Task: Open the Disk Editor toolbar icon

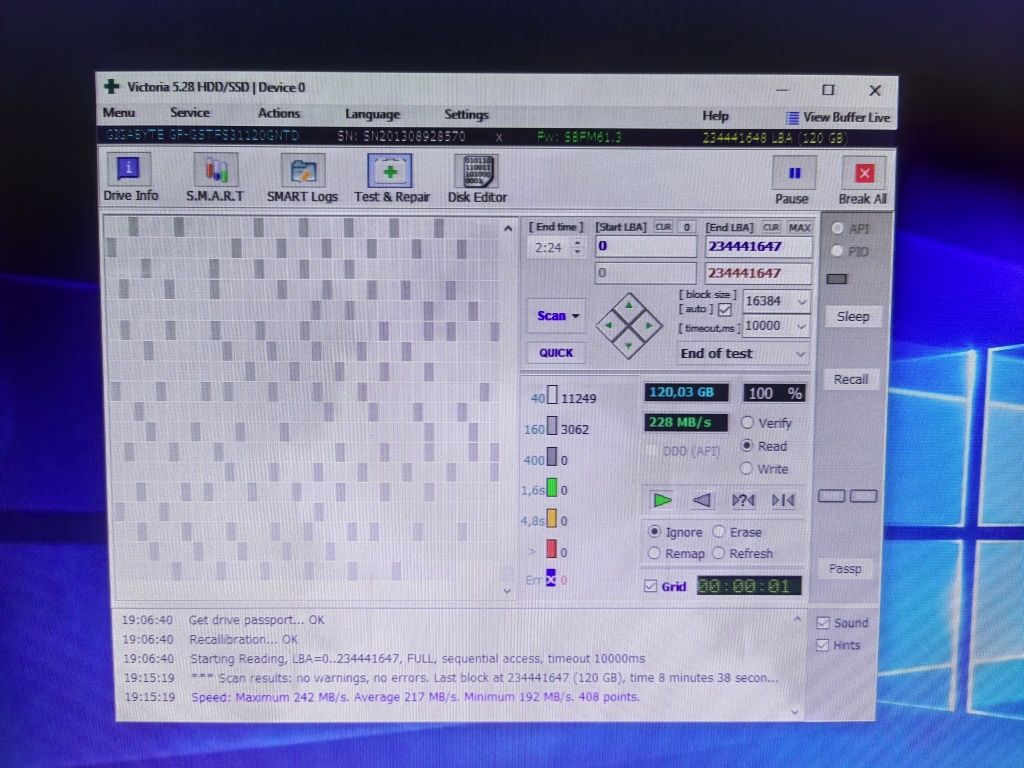Action: [x=476, y=172]
